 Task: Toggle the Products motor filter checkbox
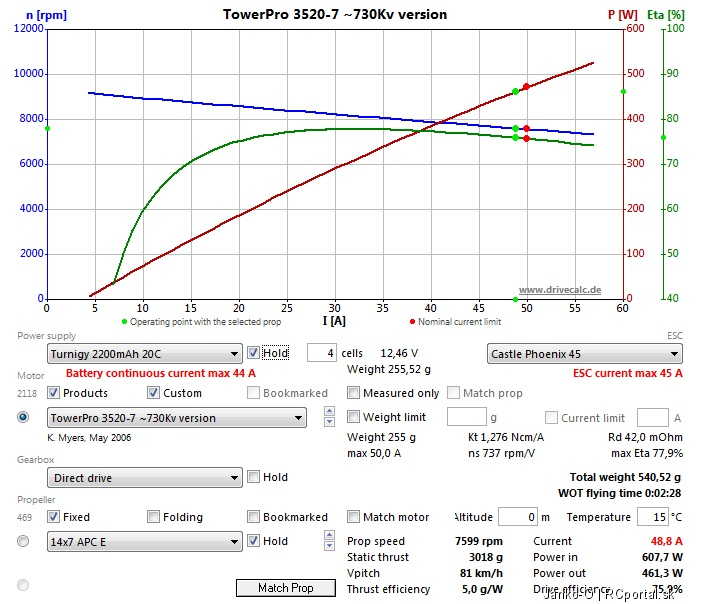tap(54, 393)
